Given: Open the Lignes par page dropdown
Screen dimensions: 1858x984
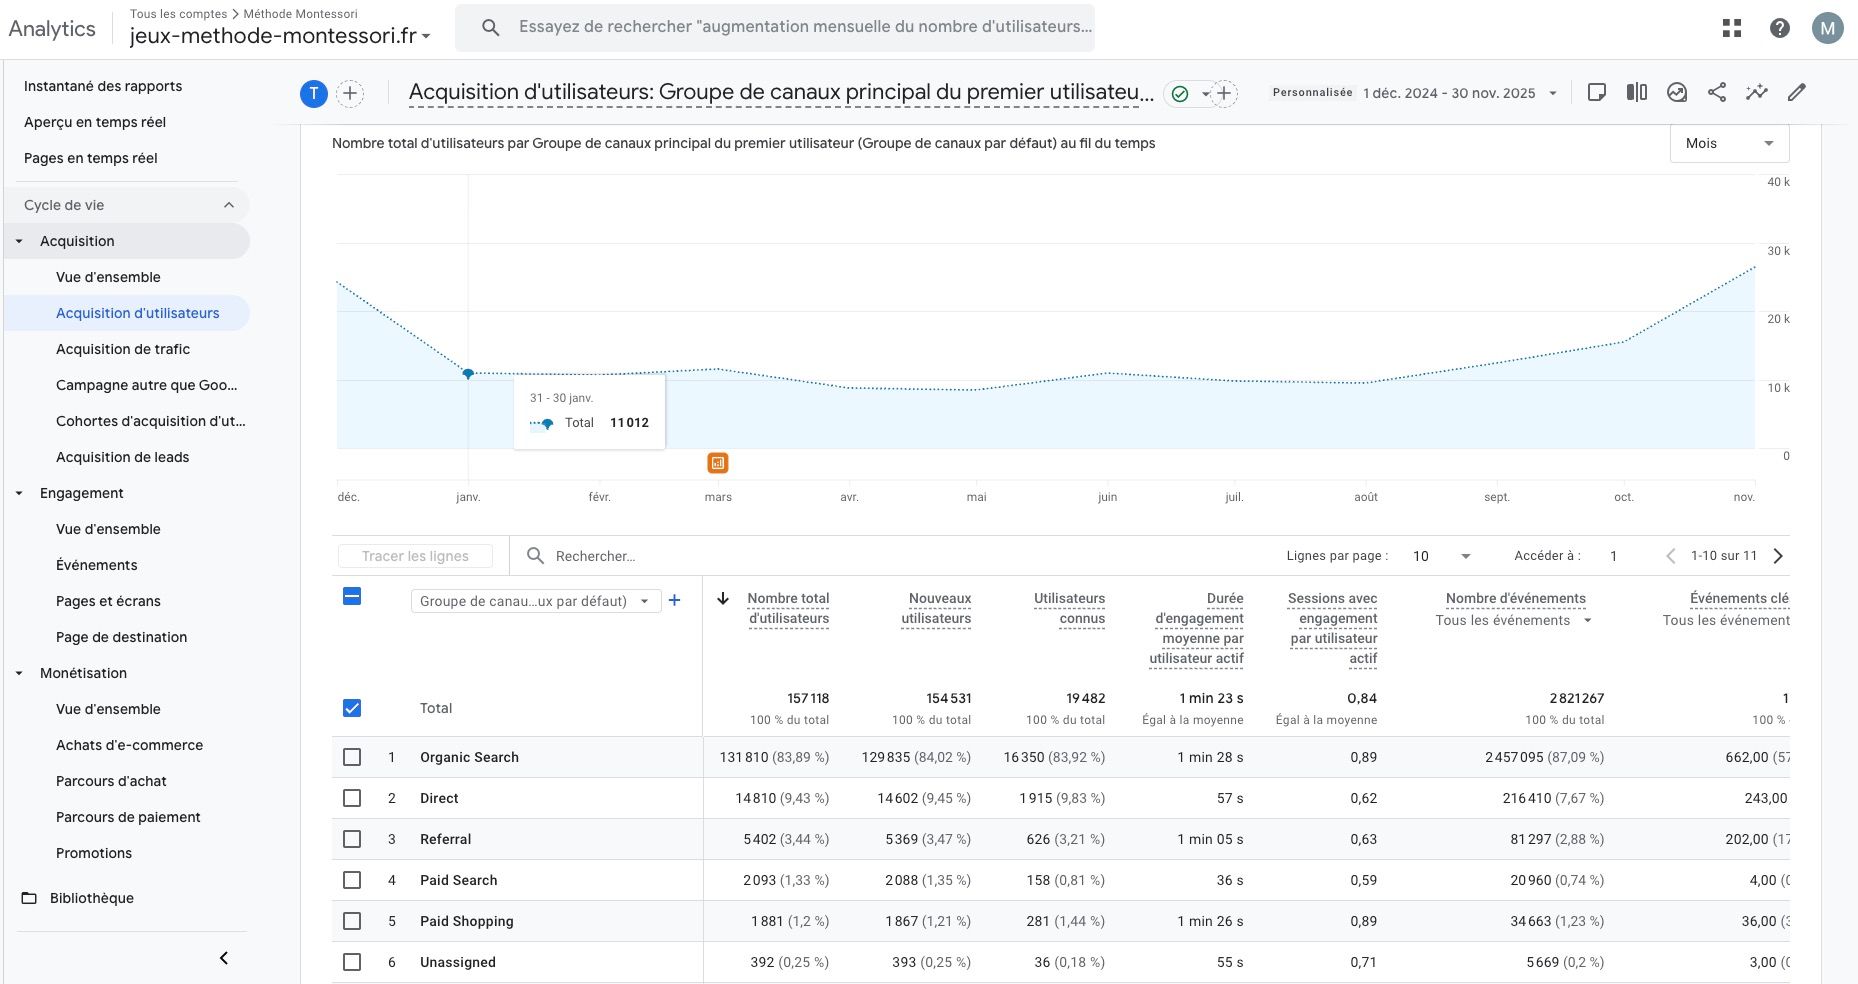Looking at the screenshot, I should click(1441, 556).
